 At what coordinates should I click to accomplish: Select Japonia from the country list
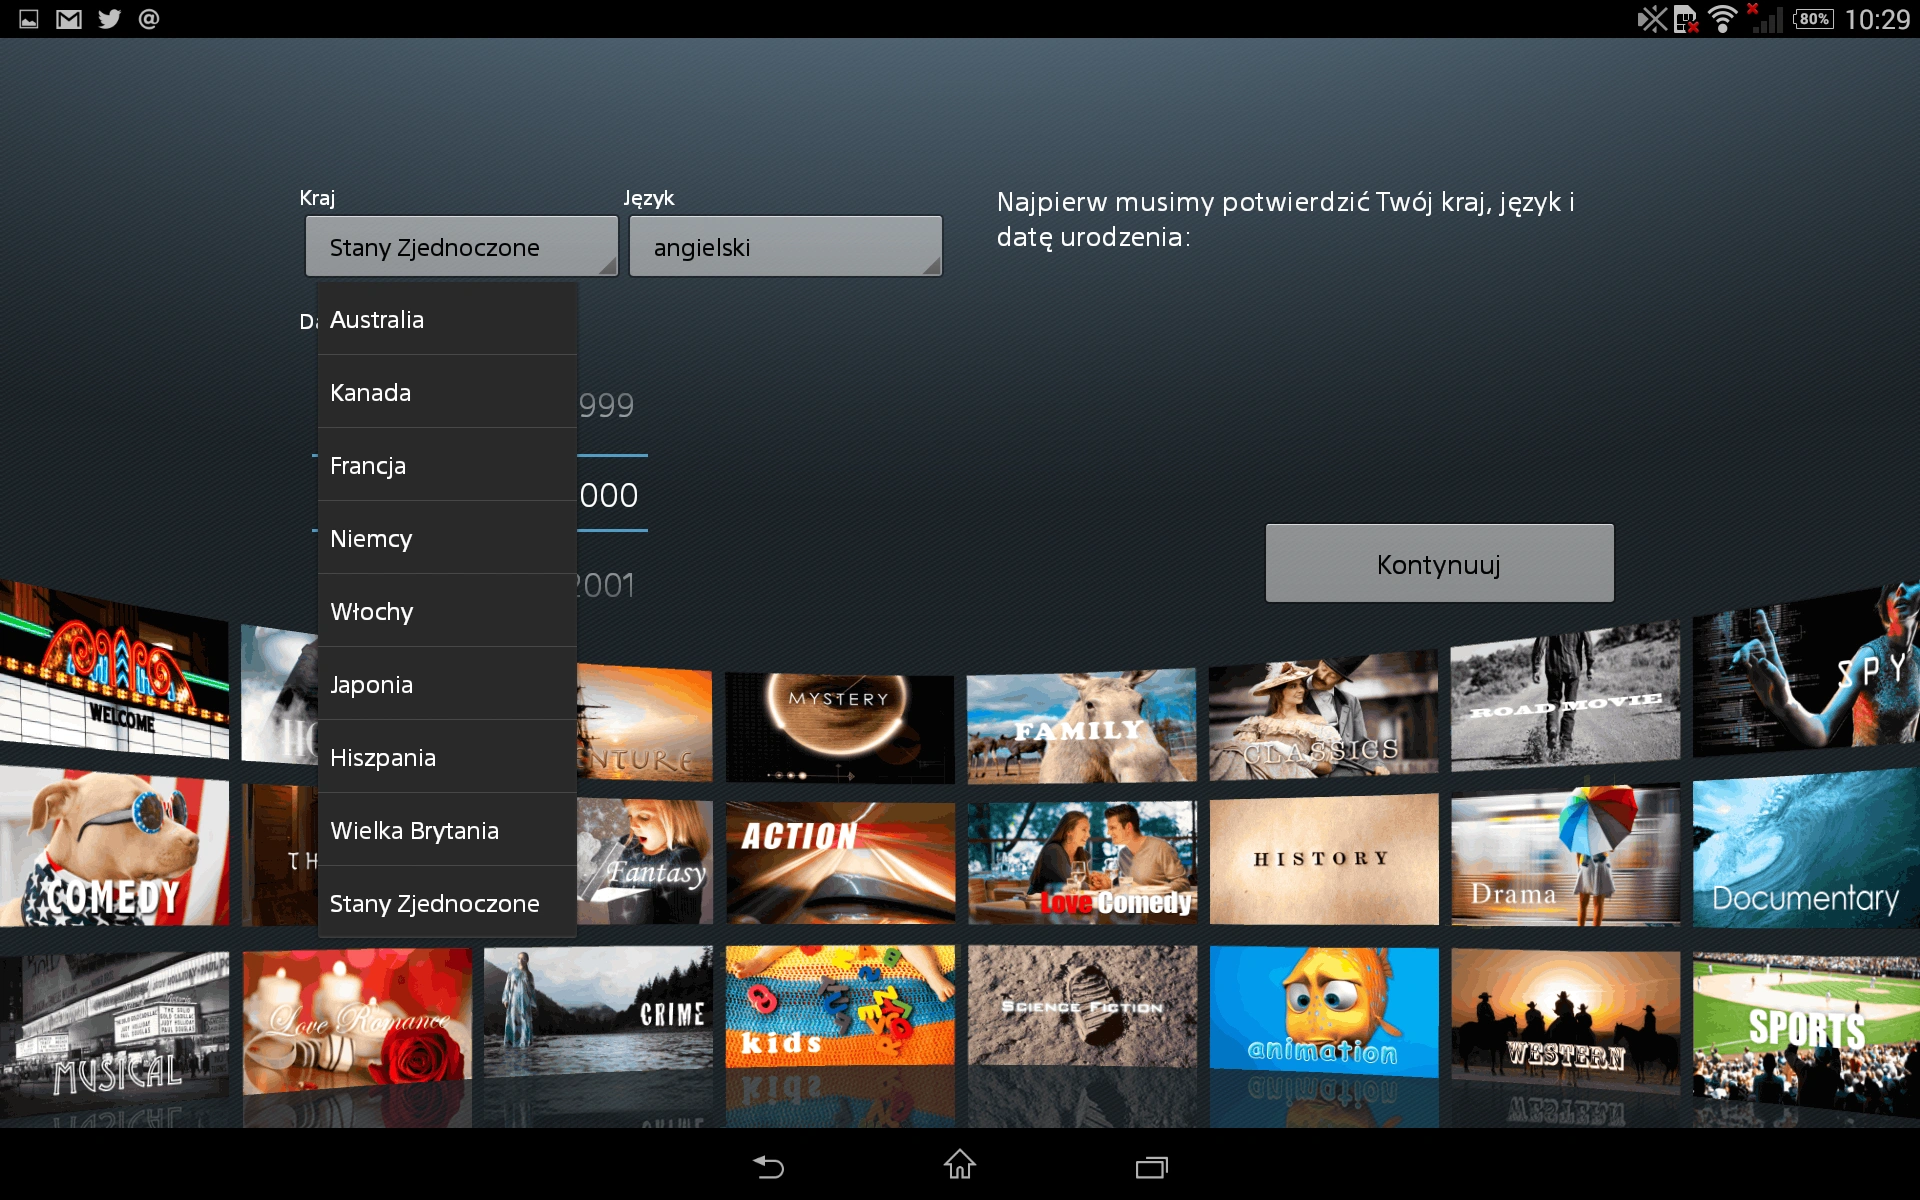coord(447,684)
